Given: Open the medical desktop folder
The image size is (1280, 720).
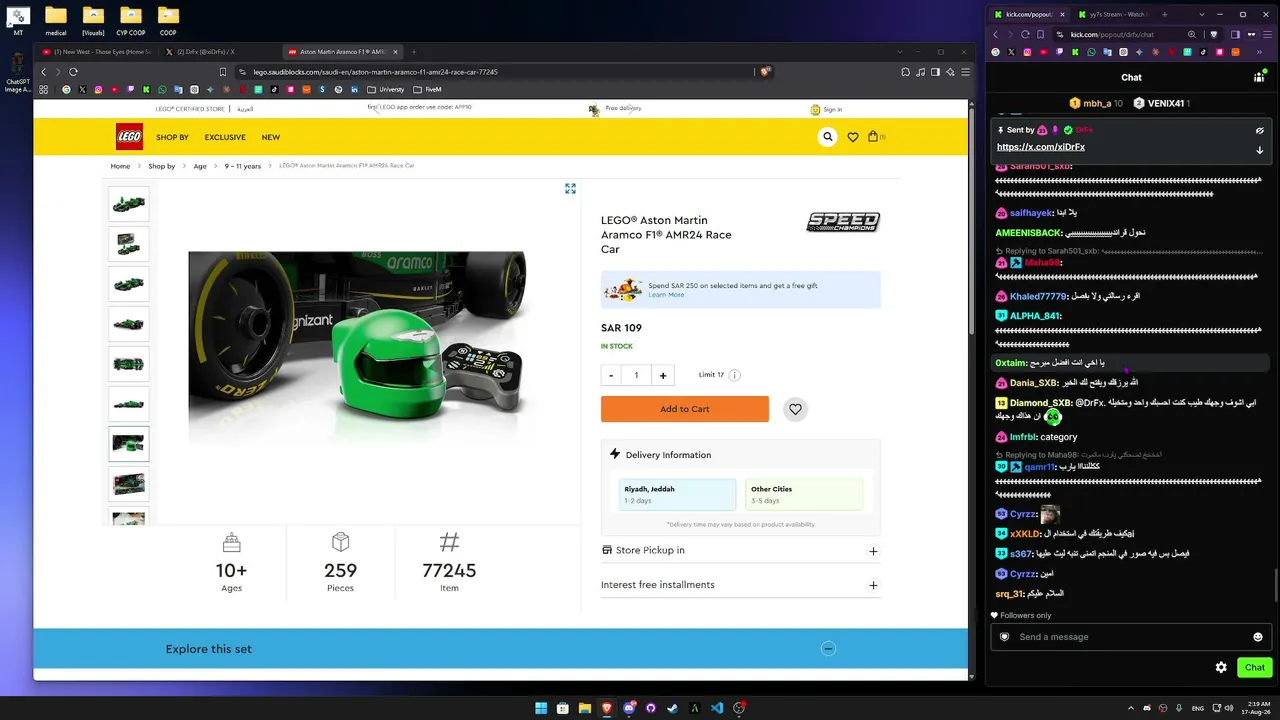Looking at the screenshot, I should (x=56, y=20).
